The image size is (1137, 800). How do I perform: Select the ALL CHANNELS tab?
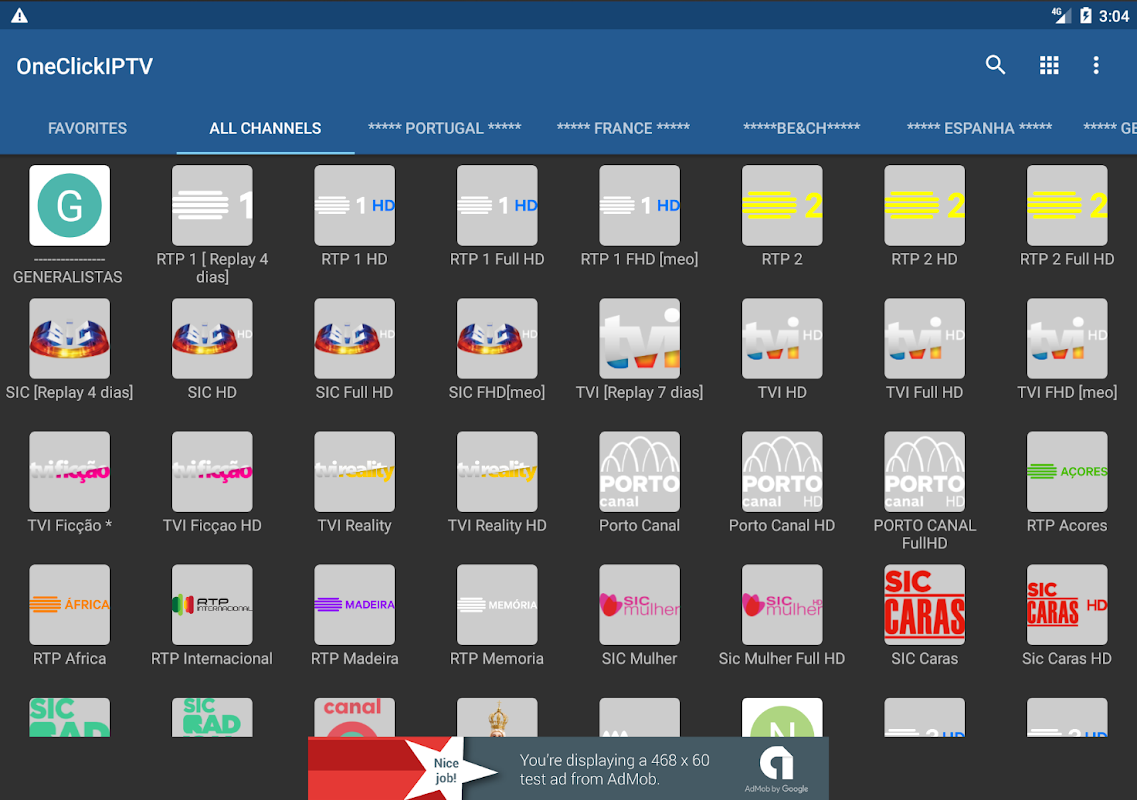pyautogui.click(x=265, y=128)
